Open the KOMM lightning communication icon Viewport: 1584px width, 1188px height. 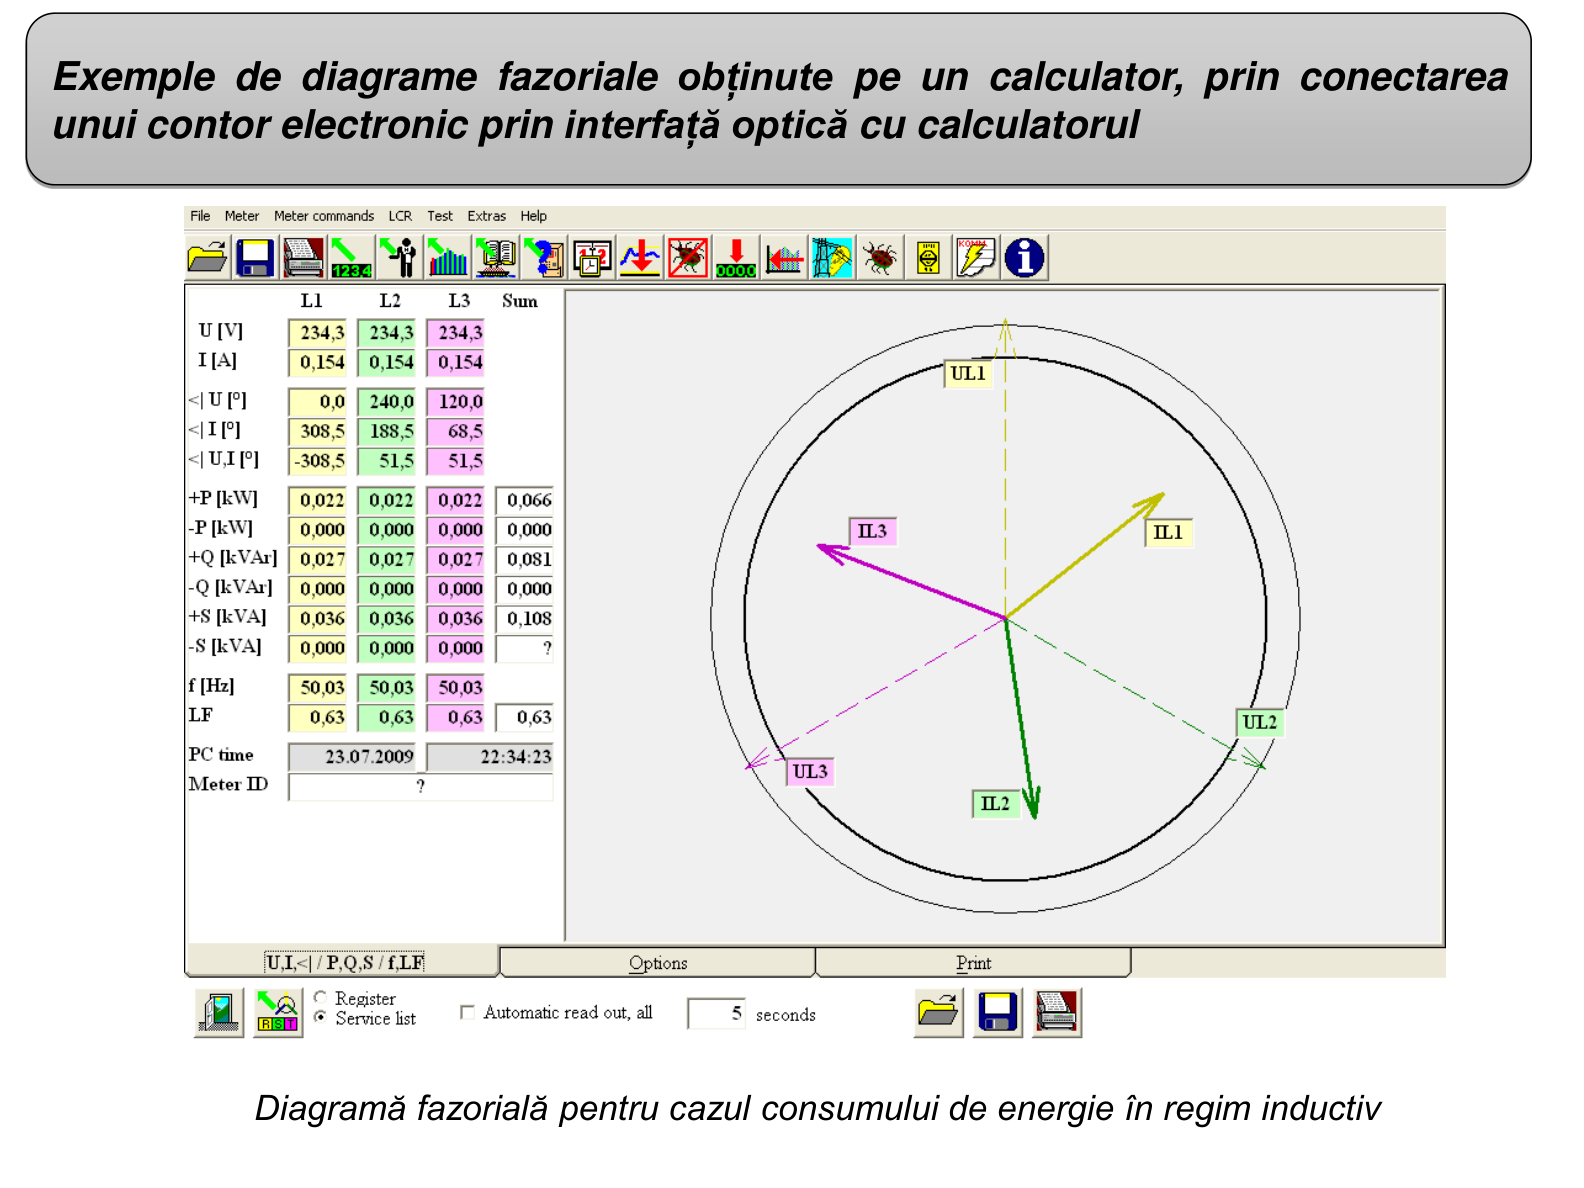(x=976, y=258)
